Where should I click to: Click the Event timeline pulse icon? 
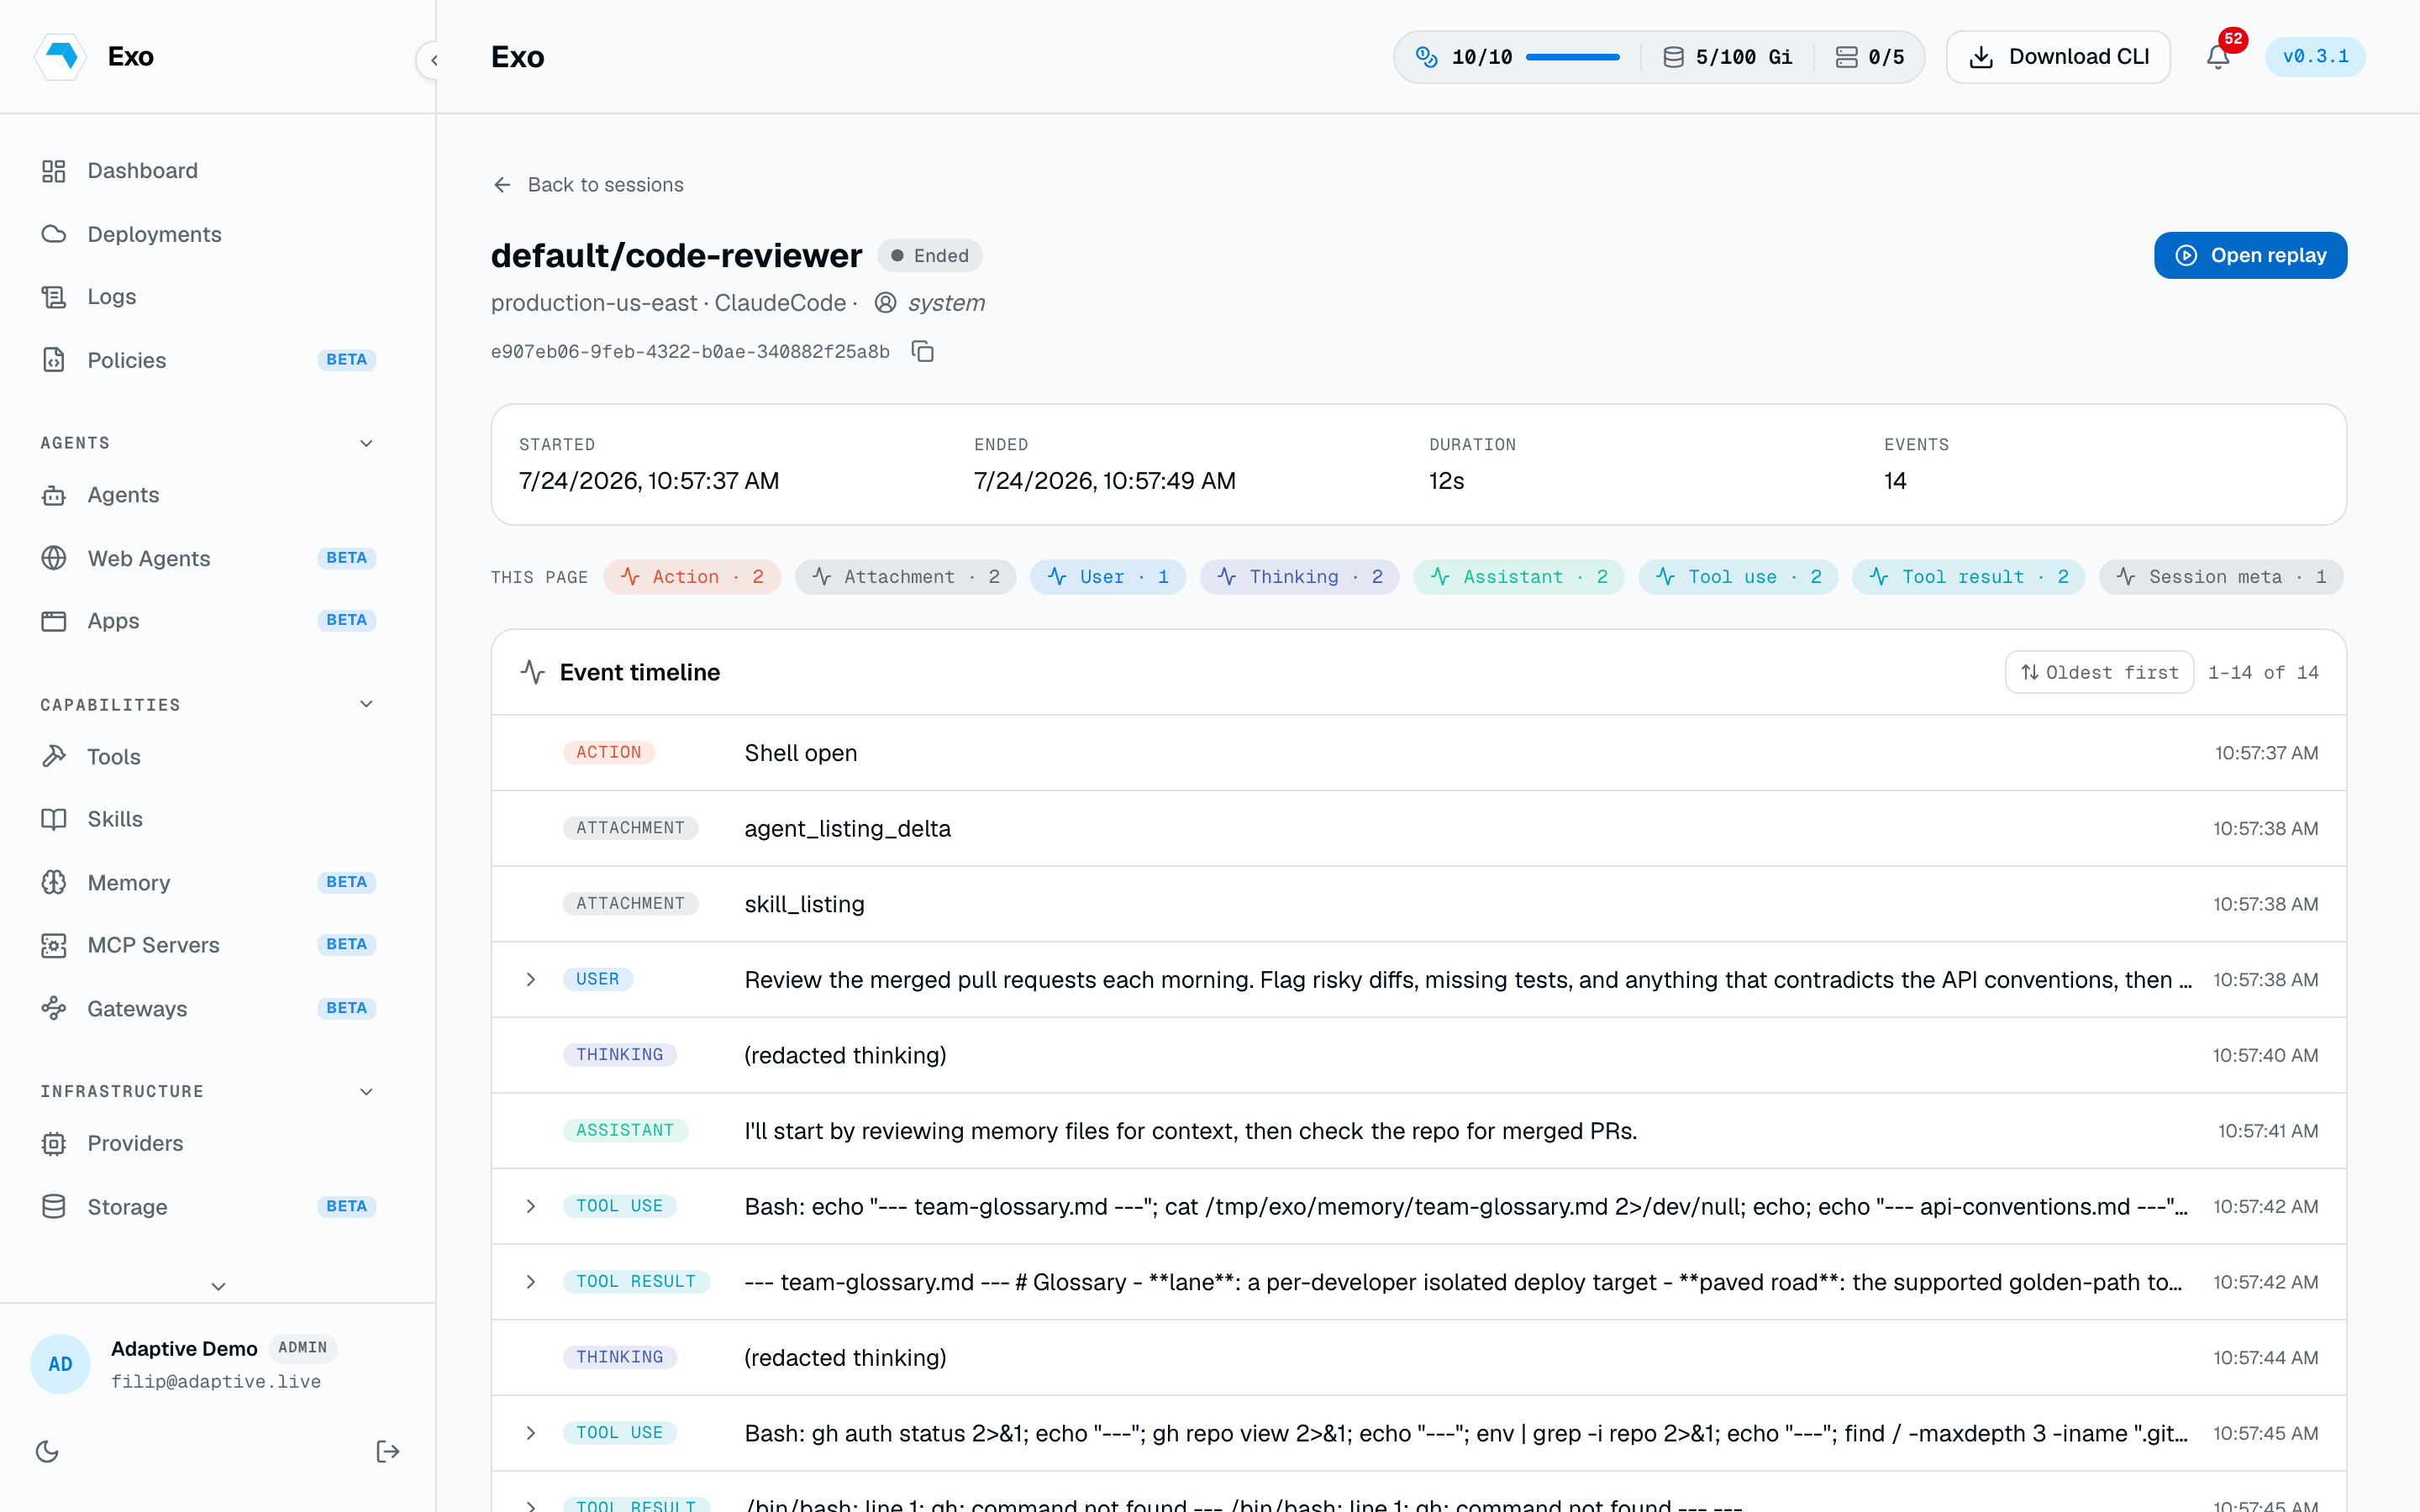533,672
